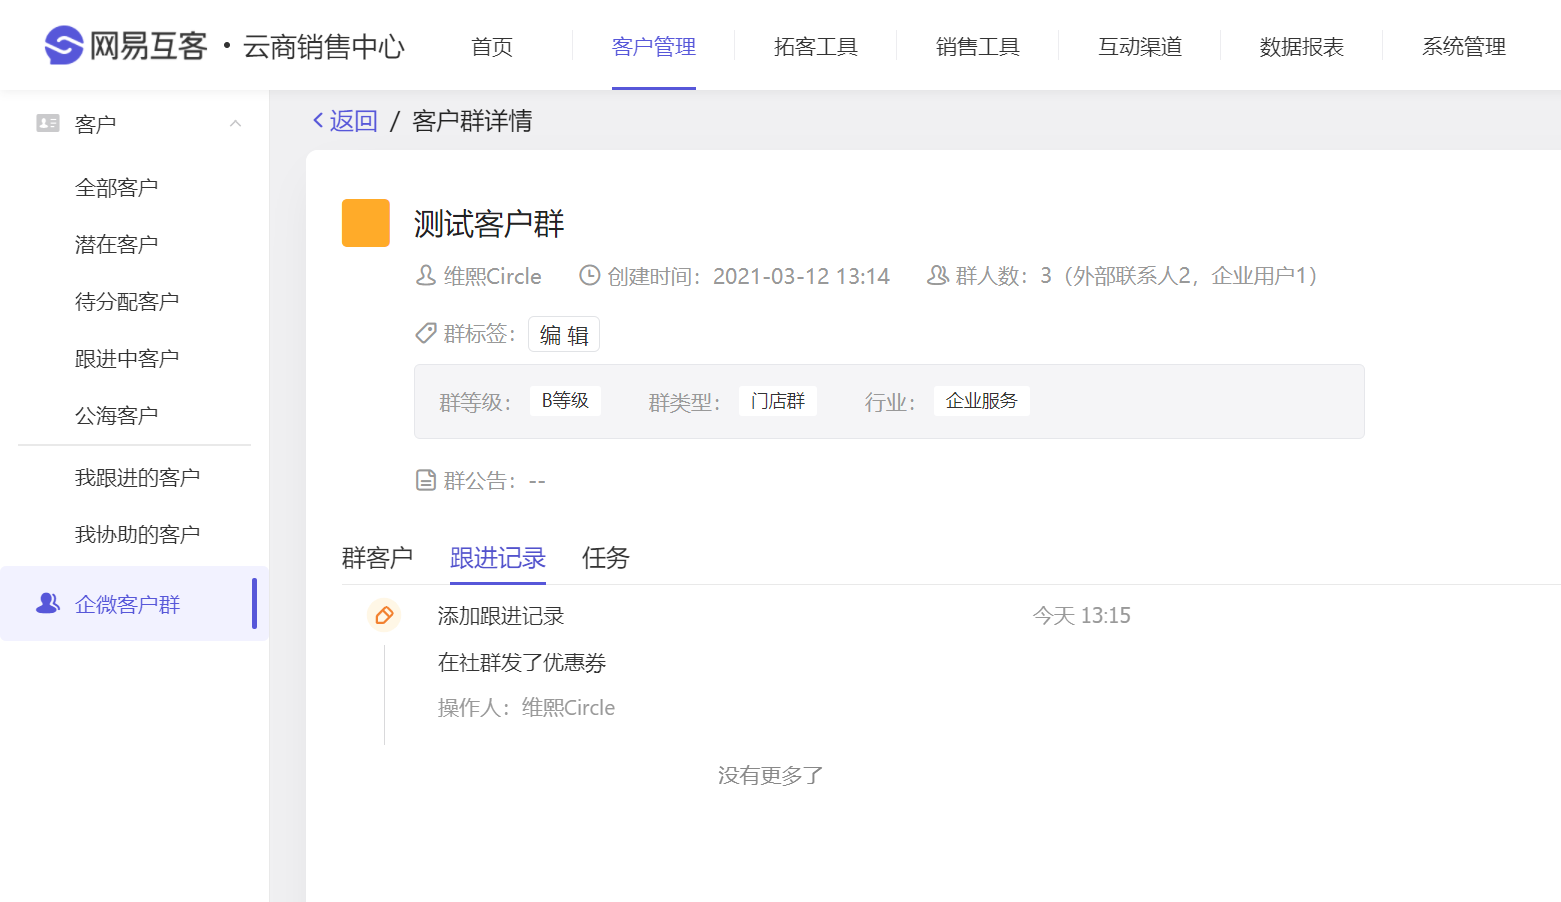Open the 拓客工具 top menu

point(816,46)
